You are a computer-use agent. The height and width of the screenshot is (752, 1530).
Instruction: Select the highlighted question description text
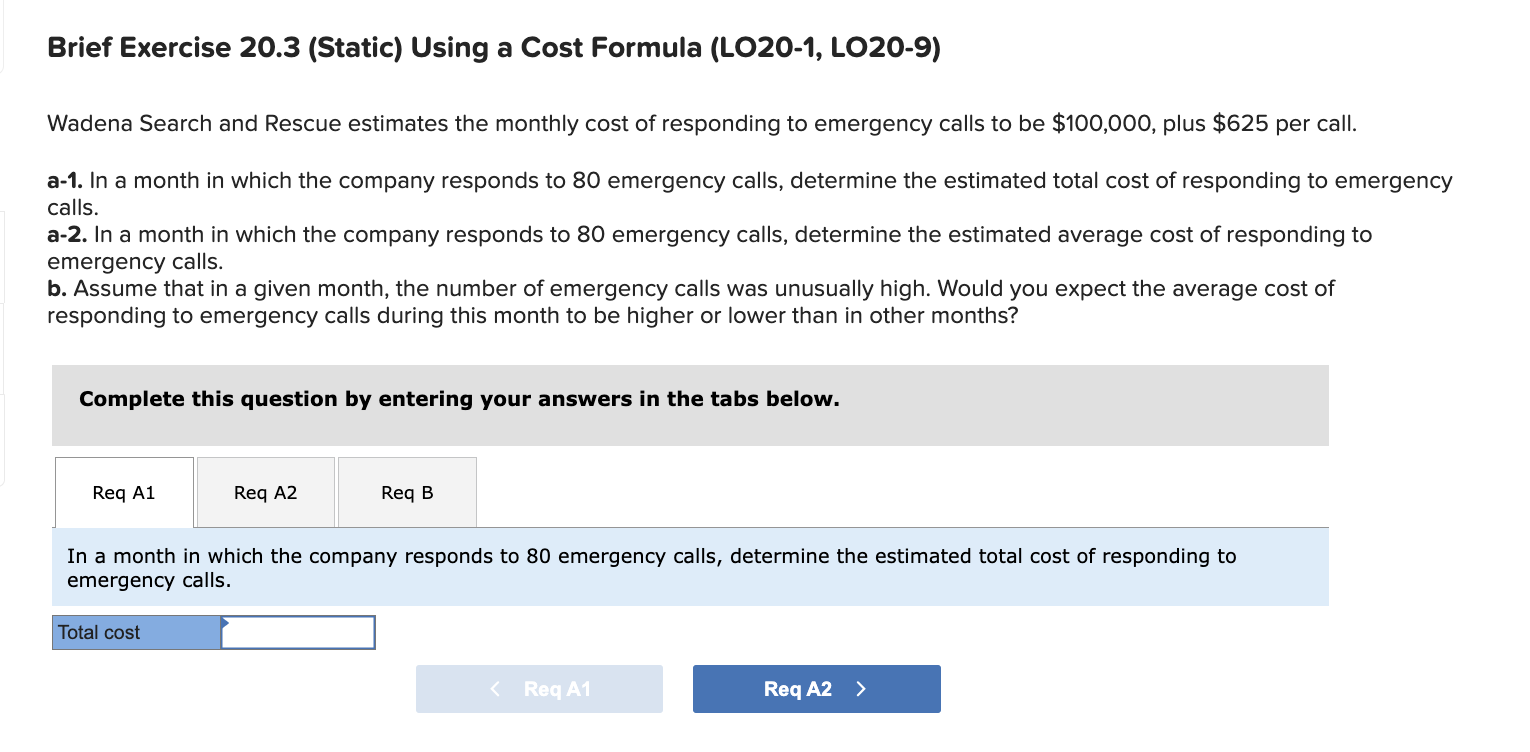tap(651, 567)
